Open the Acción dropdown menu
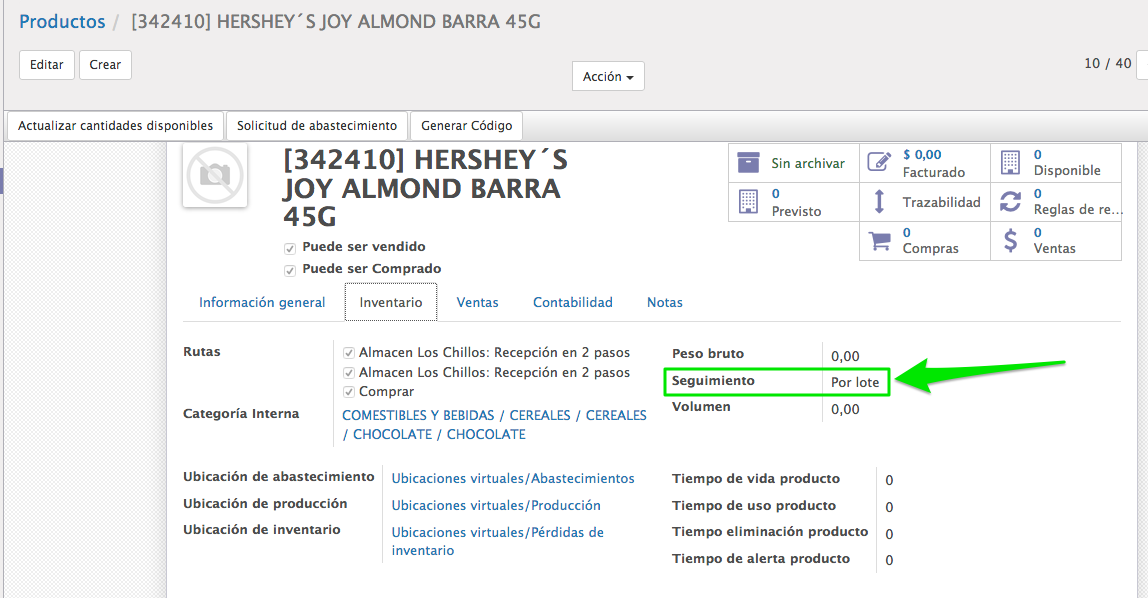Viewport: 1148px width, 598px height. 608,76
